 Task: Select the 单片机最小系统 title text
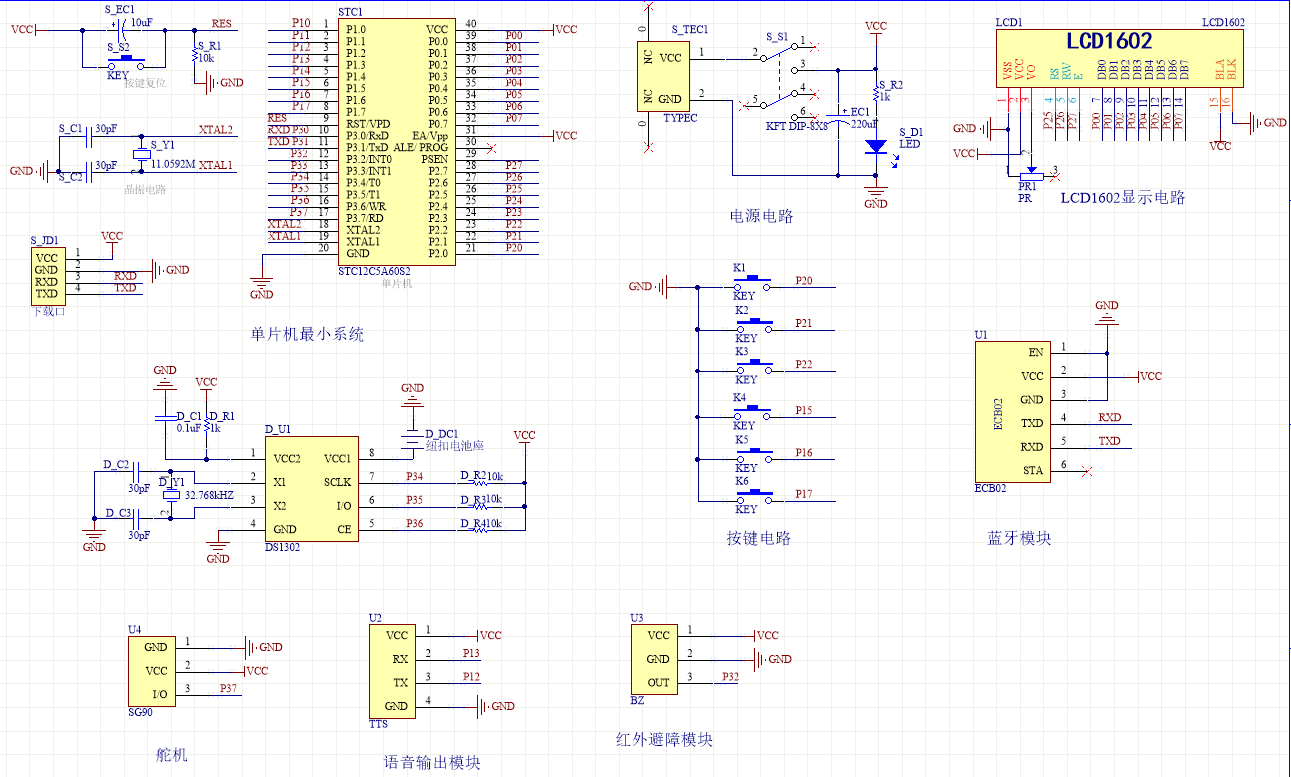pos(307,334)
